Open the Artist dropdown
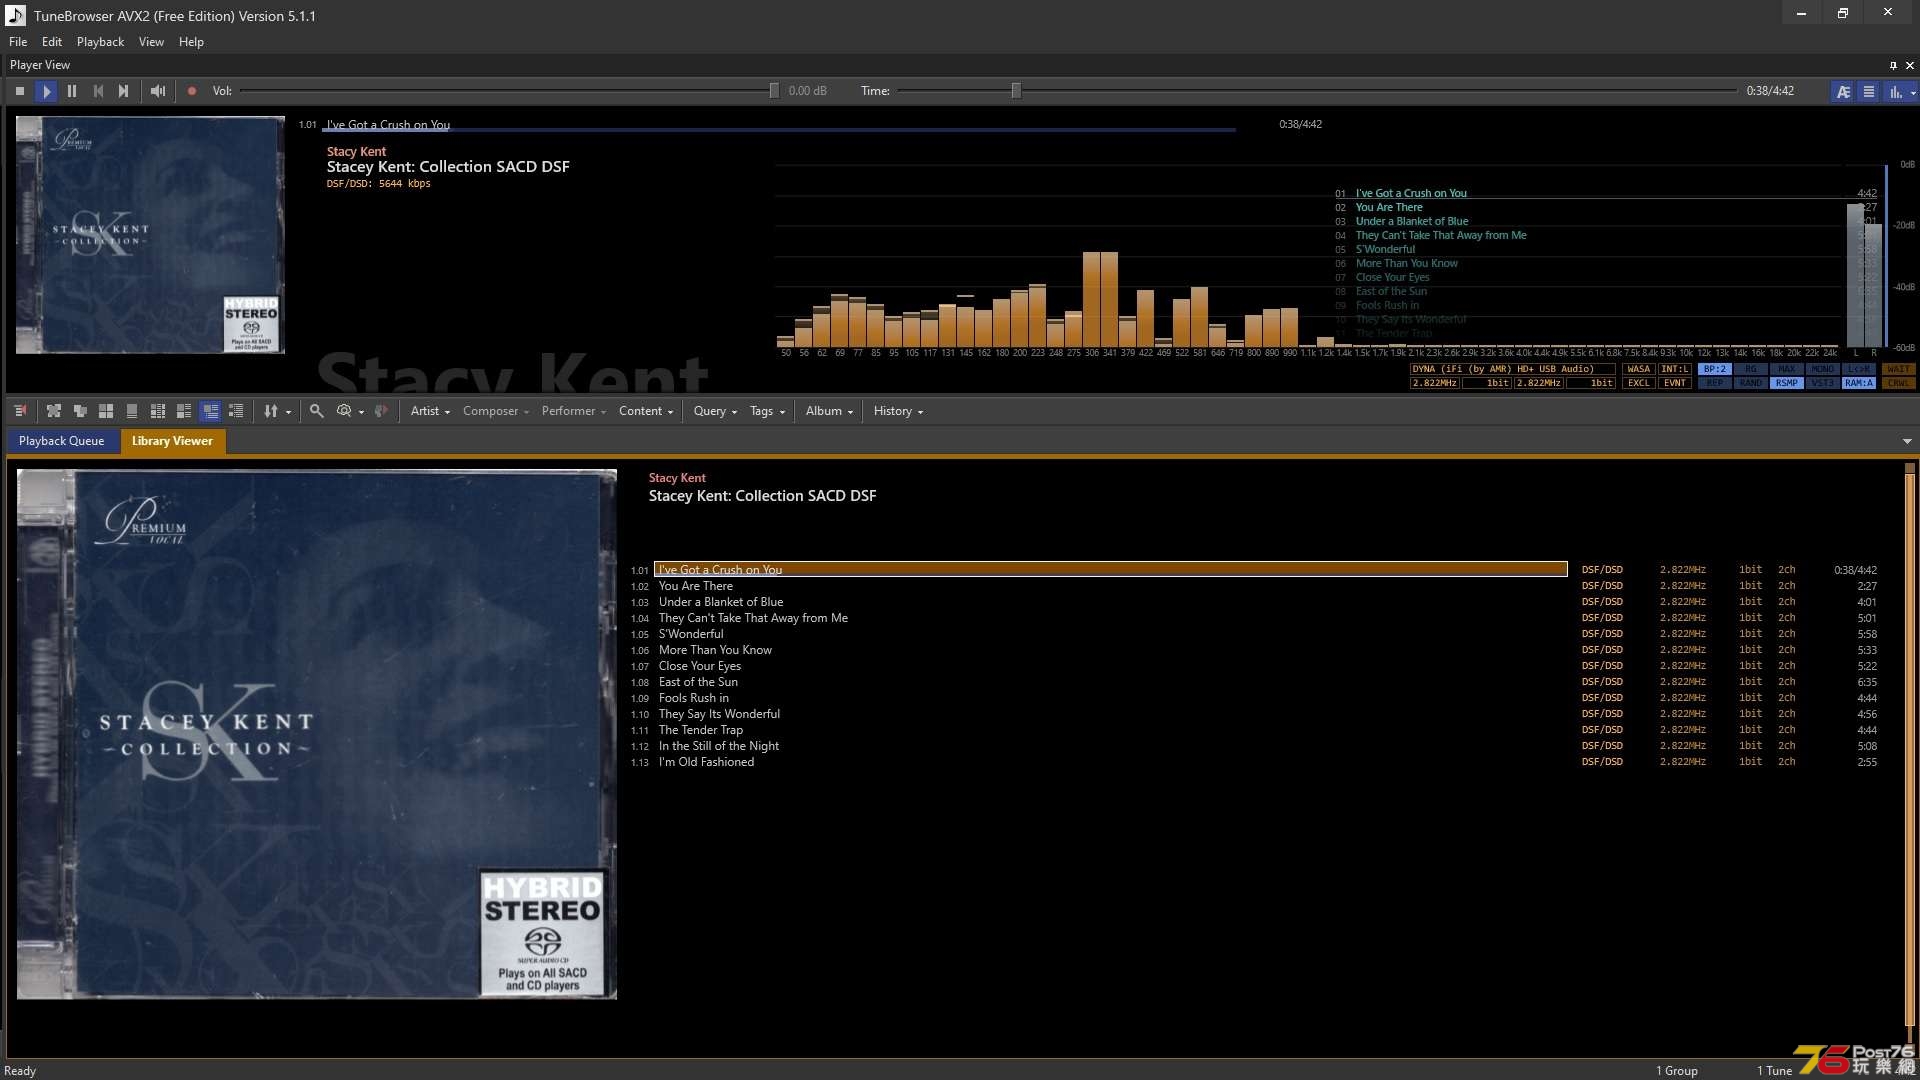 click(430, 411)
